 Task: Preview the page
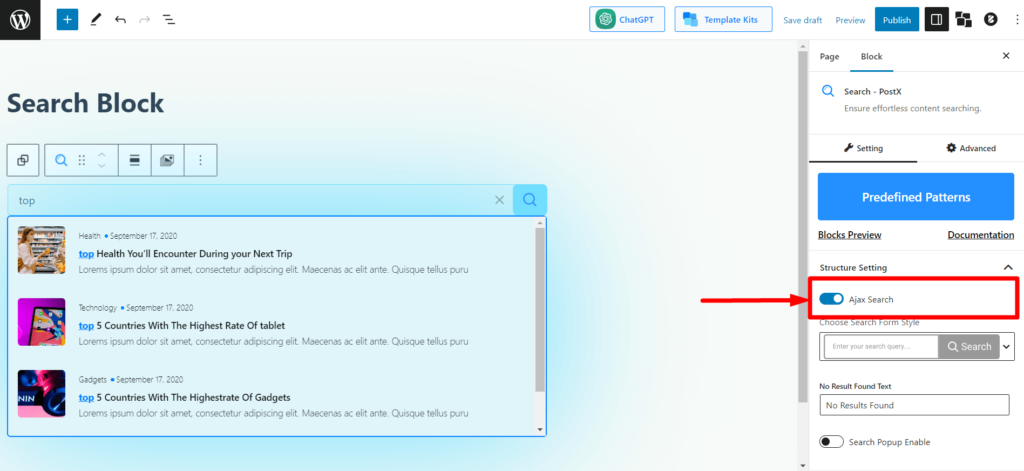(x=850, y=20)
